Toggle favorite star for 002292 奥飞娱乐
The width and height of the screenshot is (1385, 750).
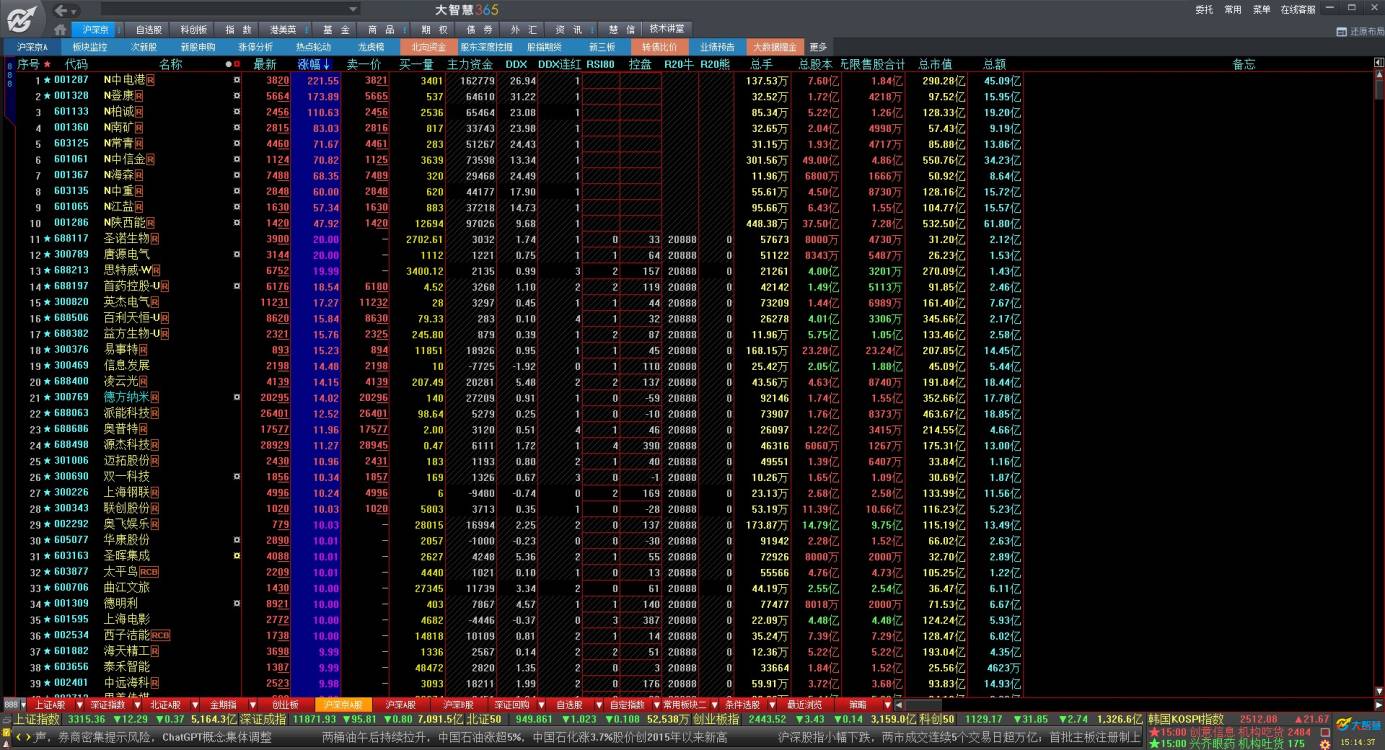[46, 524]
